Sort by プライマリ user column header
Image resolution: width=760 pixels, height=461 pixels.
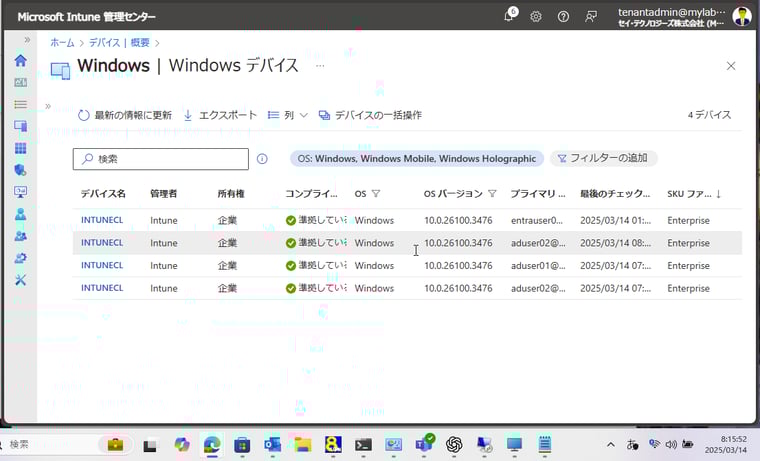(x=538, y=193)
